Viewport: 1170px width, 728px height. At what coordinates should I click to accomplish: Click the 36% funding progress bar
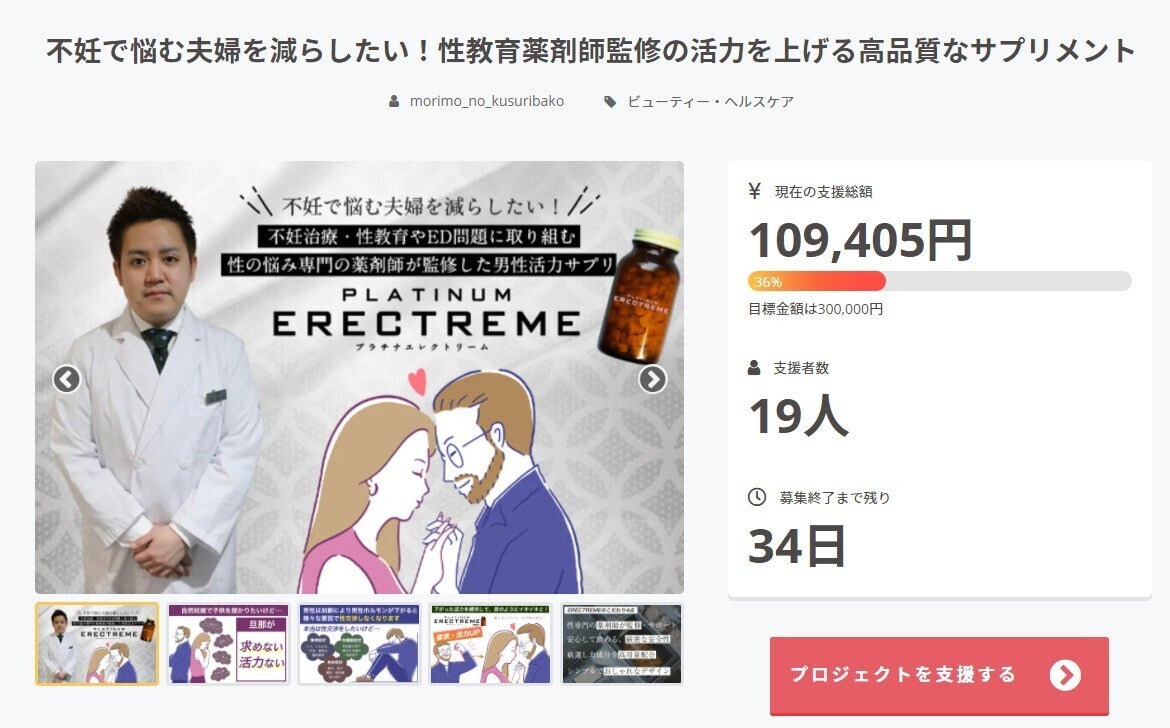(939, 281)
